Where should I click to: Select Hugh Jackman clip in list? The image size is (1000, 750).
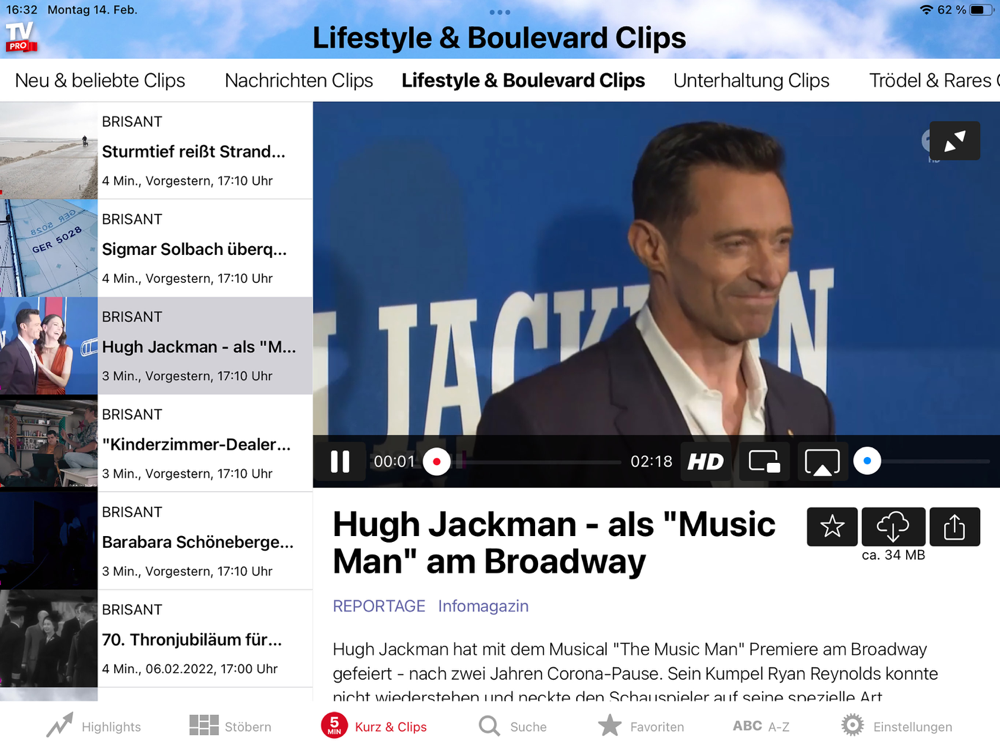156,346
